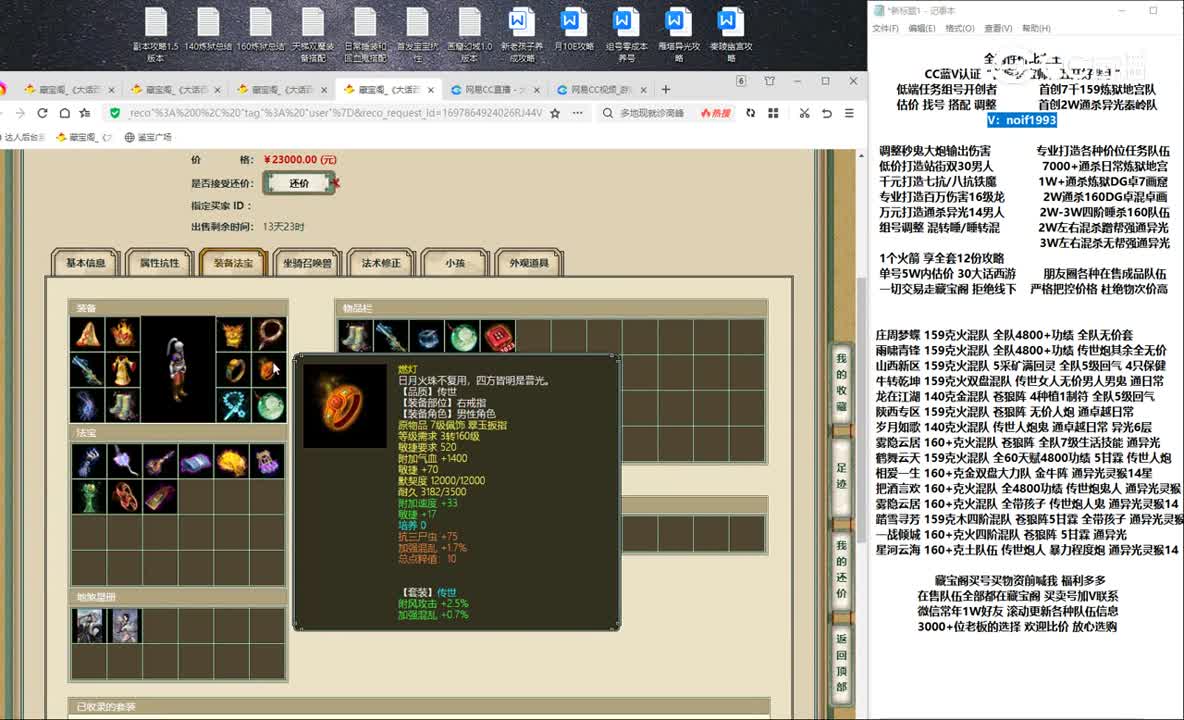Open the 外观道具 tab
Image resolution: width=1184 pixels, height=720 pixels.
point(529,263)
